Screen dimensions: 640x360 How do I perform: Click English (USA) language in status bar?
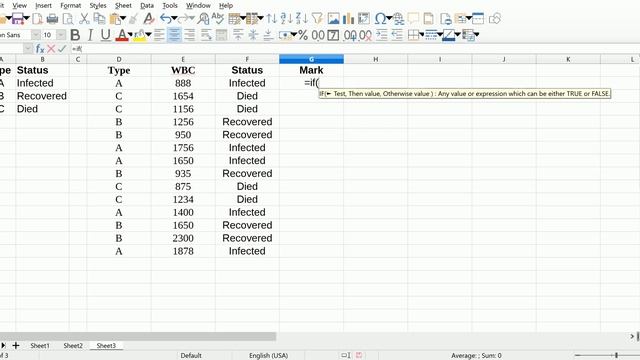click(x=268, y=356)
